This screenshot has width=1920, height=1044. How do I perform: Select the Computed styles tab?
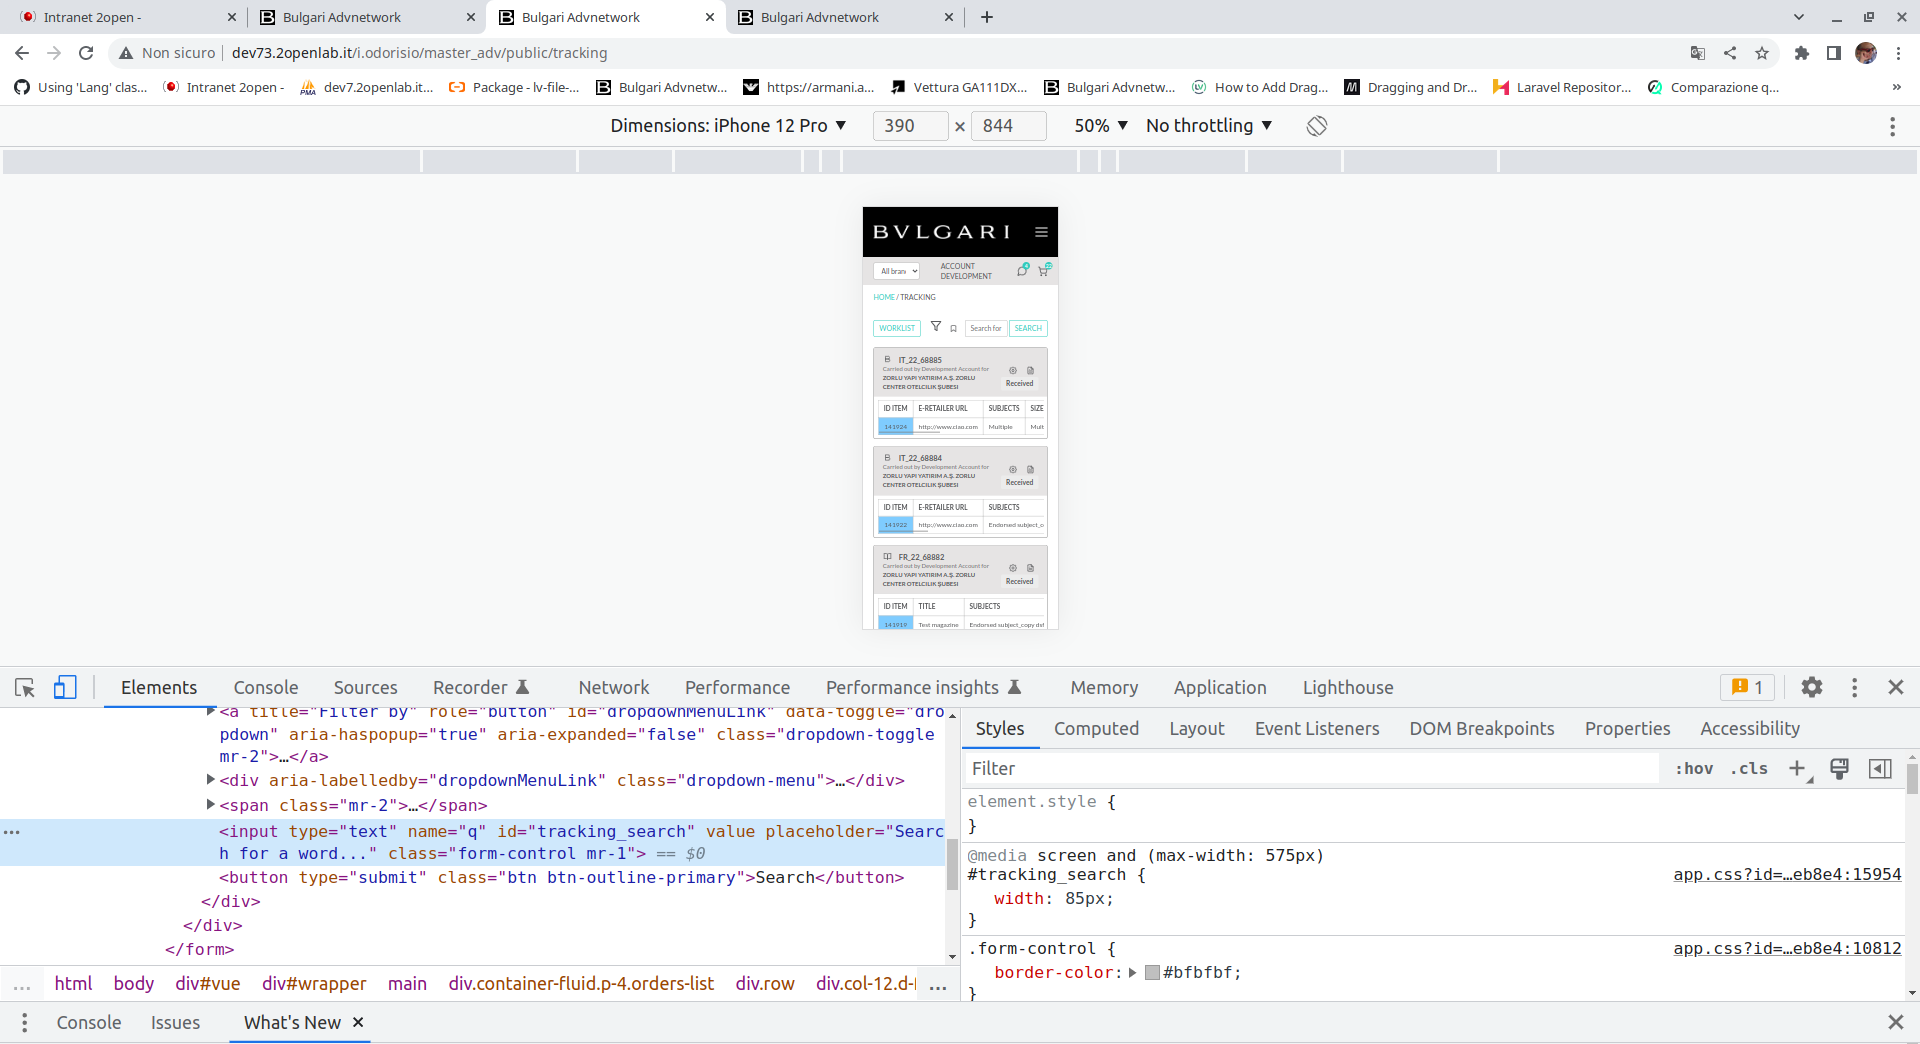1097,729
